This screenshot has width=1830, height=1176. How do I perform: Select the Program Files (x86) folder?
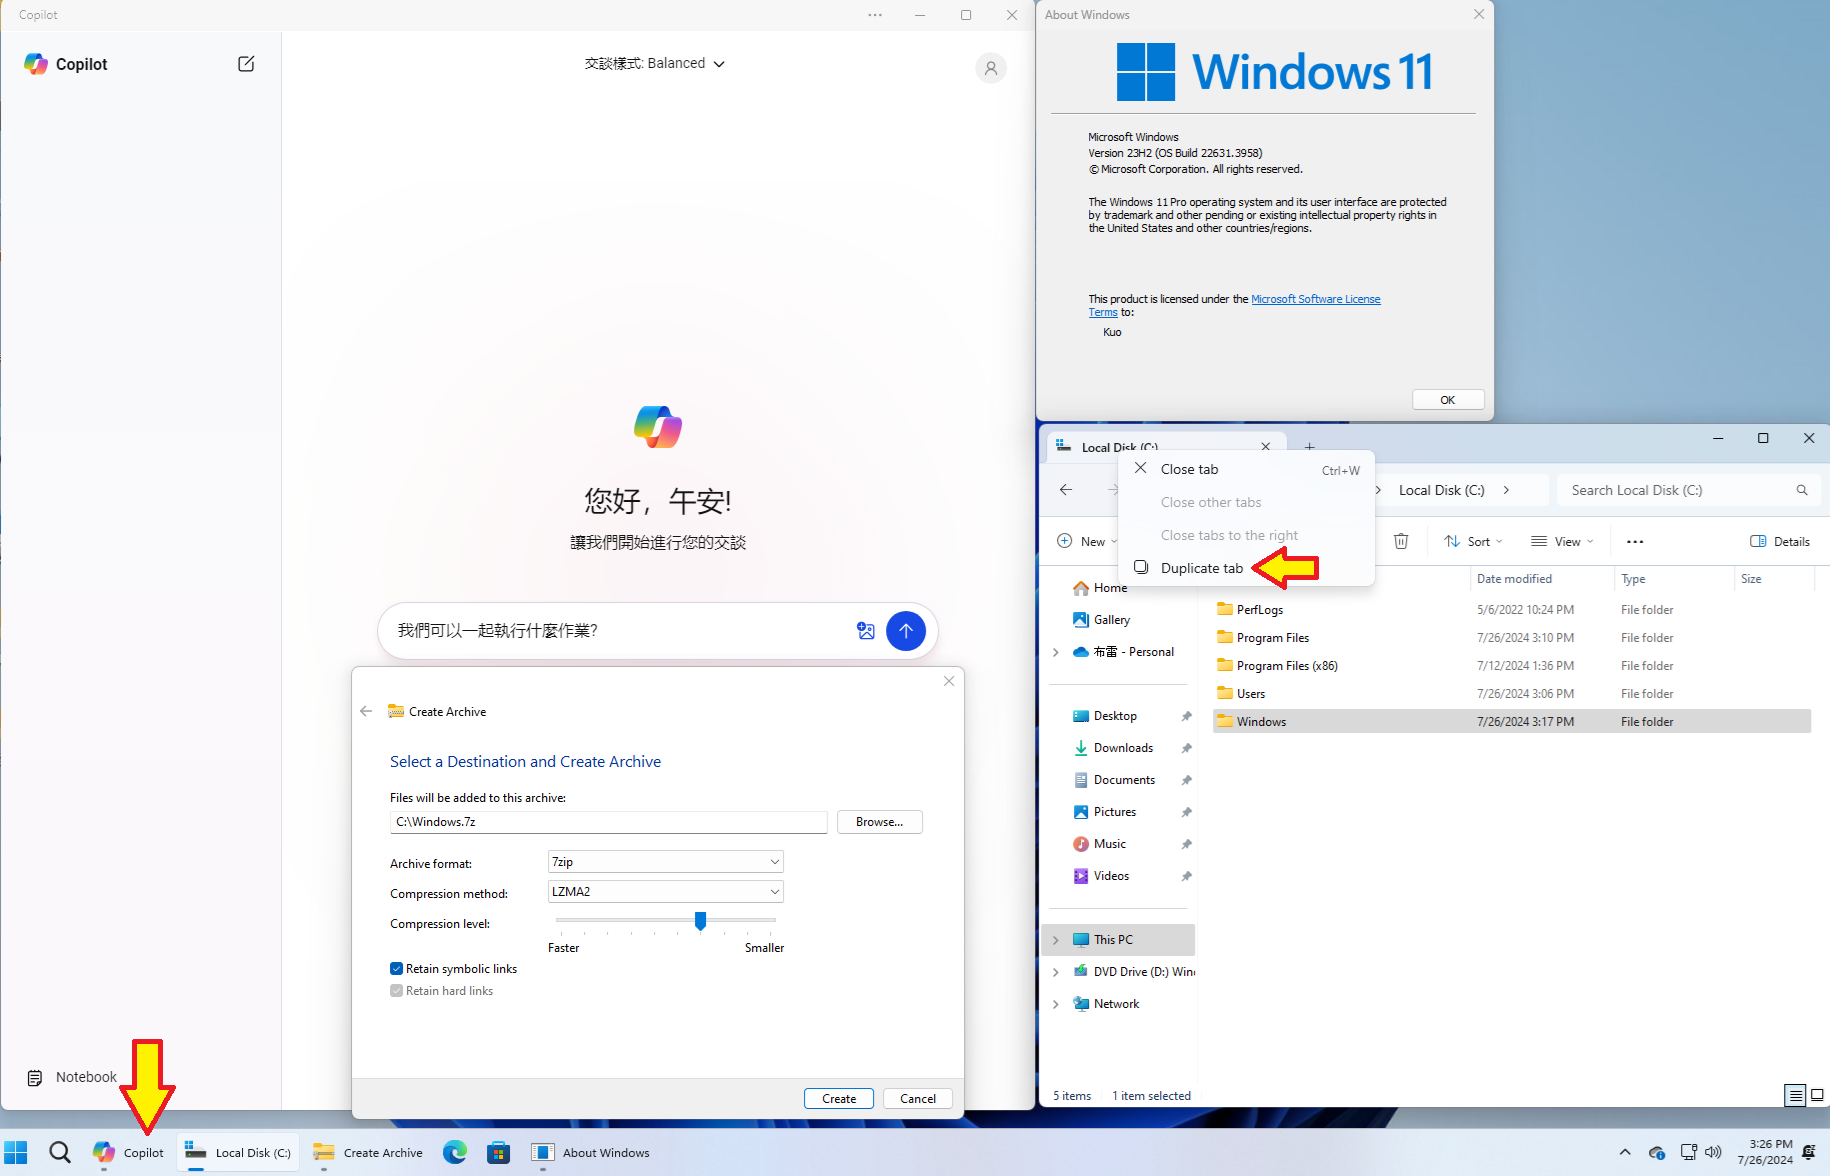tap(1512, 666)
